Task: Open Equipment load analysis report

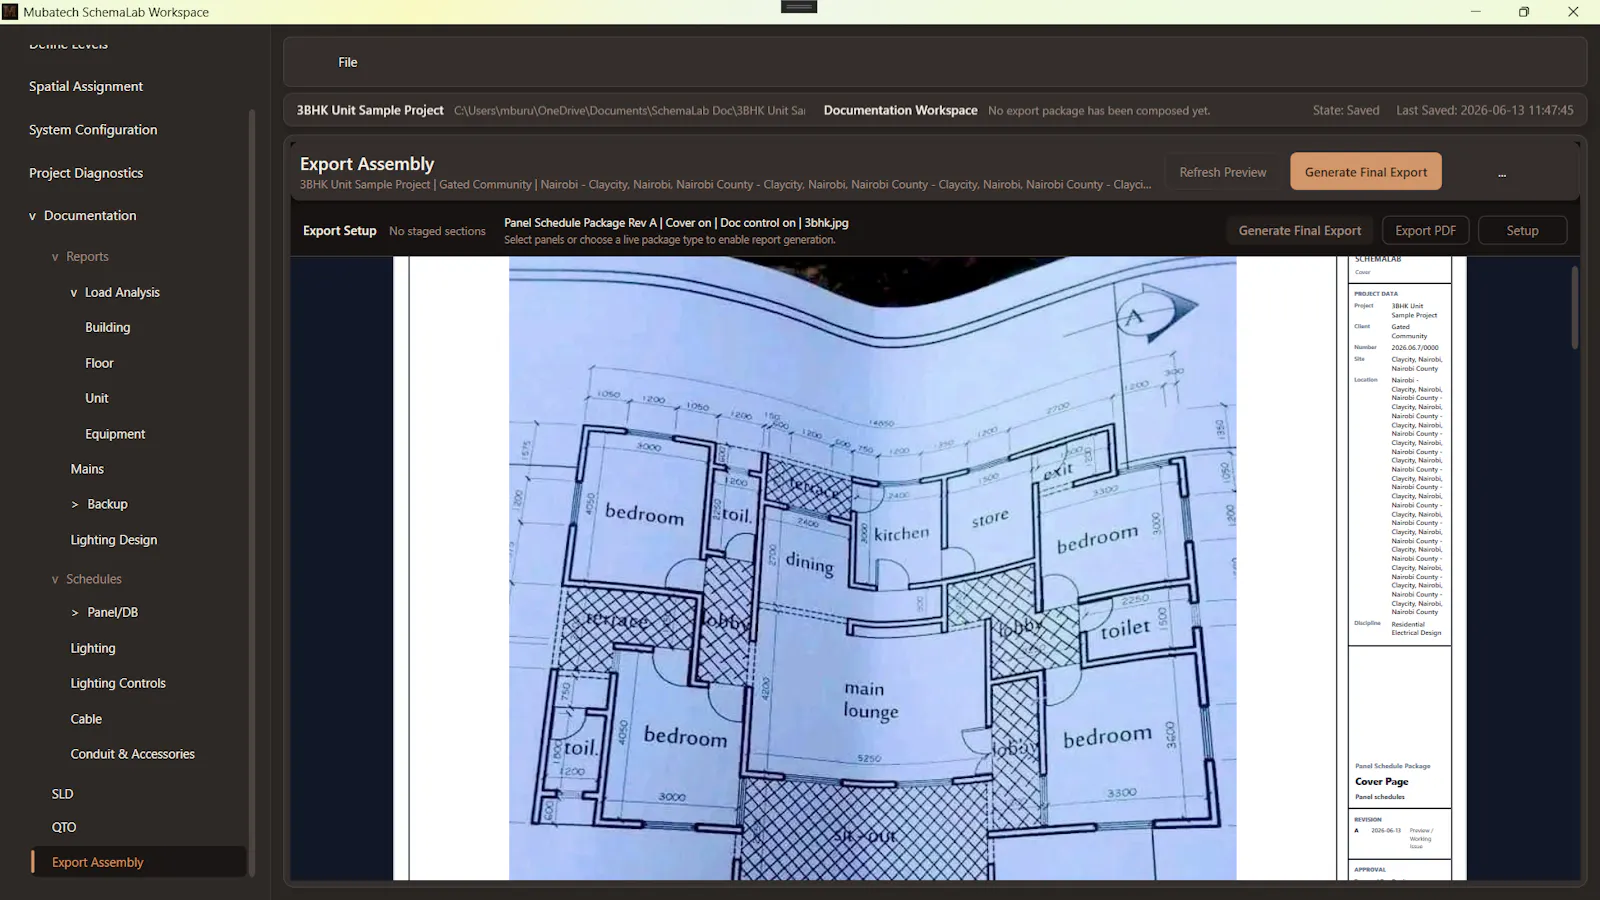Action: point(115,434)
